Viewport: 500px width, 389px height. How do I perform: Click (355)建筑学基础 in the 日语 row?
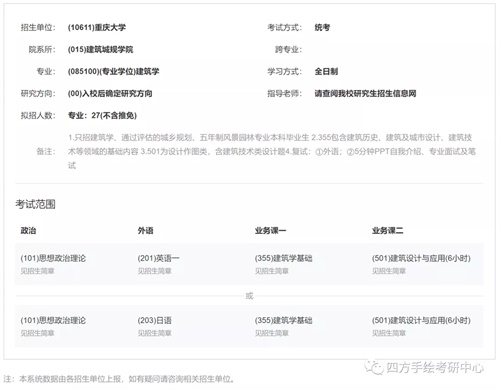pos(284,320)
